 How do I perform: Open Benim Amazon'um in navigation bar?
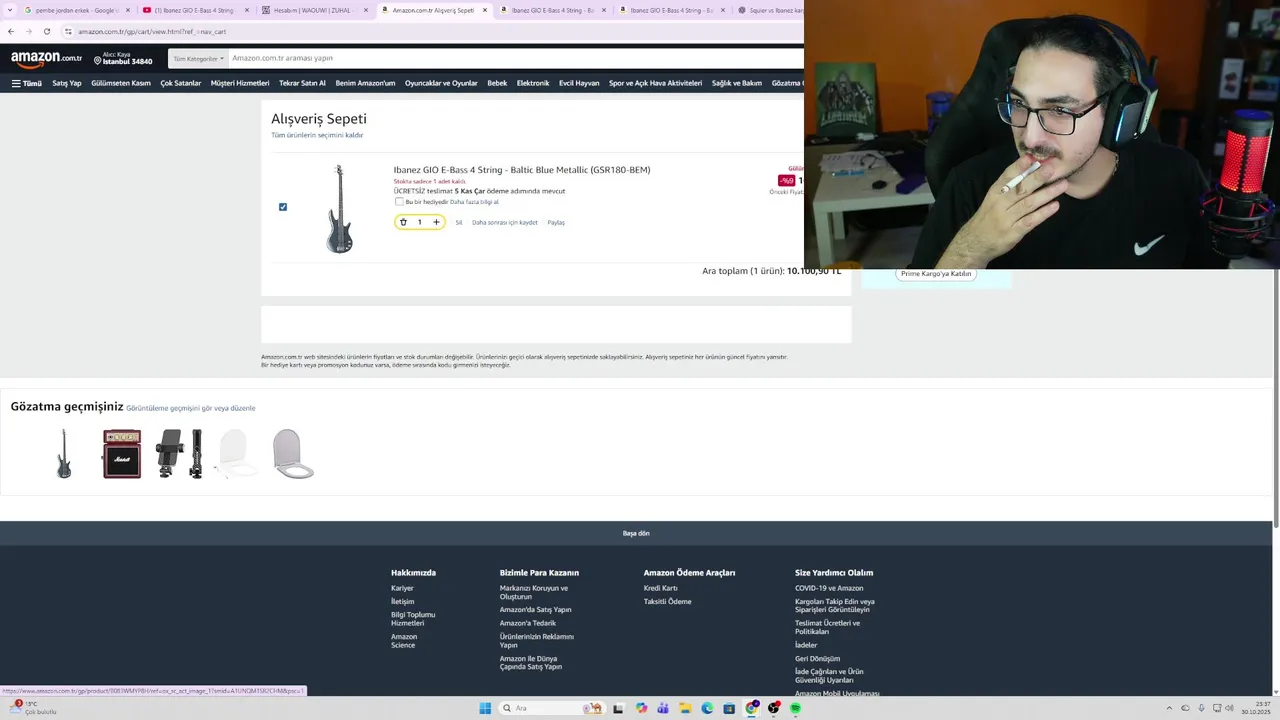[x=365, y=83]
